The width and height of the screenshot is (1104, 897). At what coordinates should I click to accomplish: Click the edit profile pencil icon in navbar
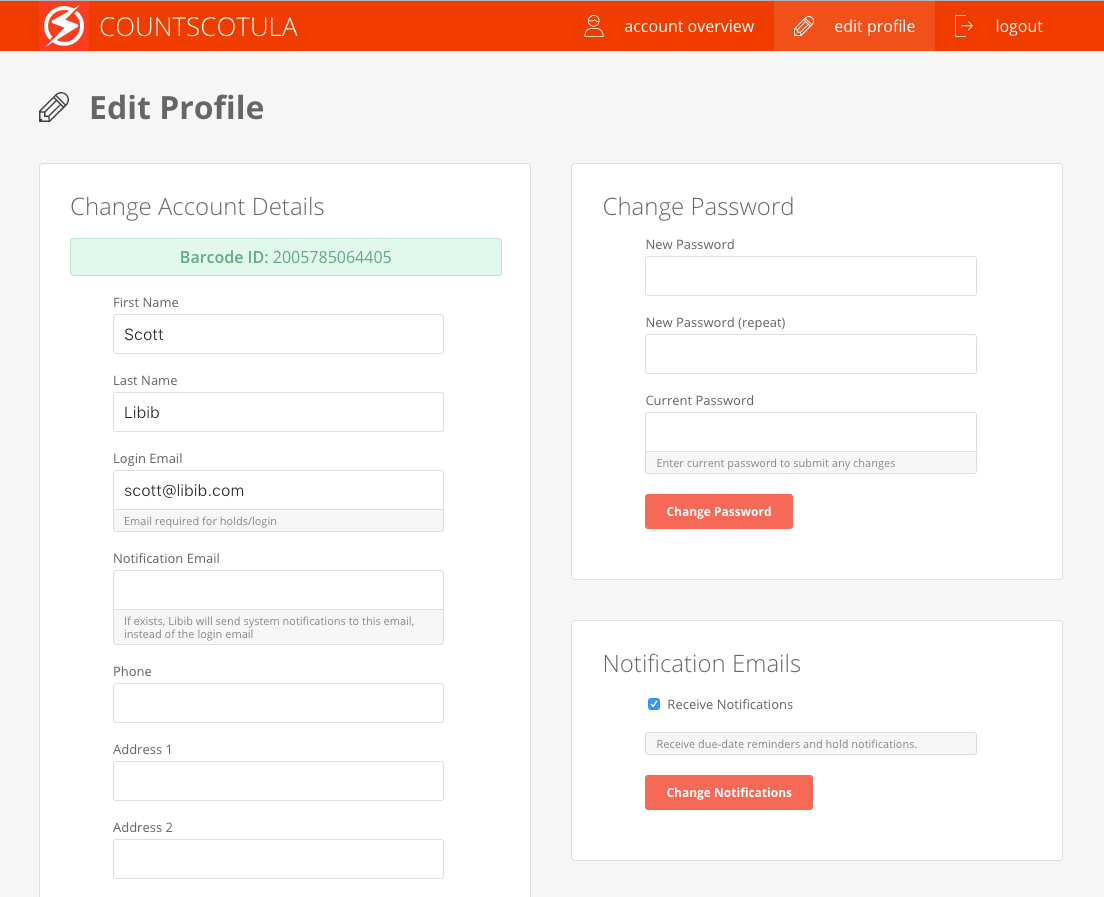pos(804,26)
